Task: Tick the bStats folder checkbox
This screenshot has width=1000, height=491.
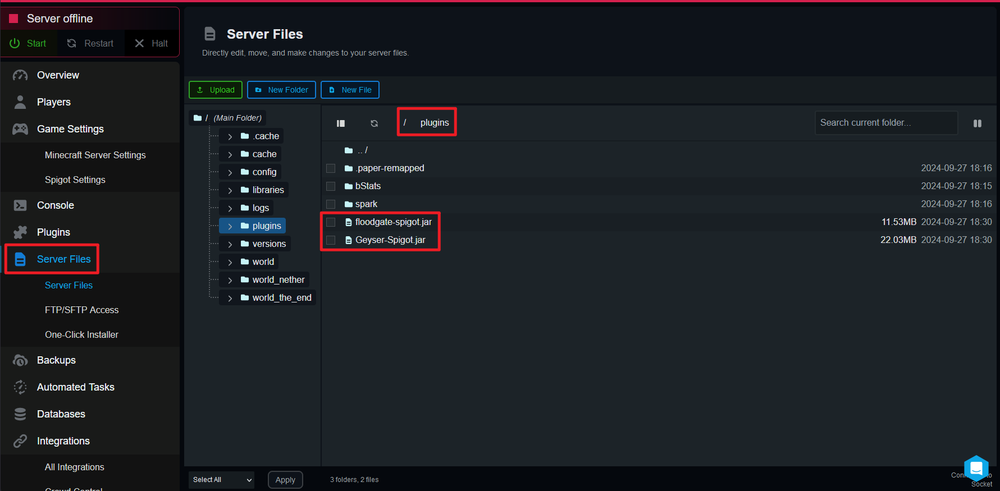Action: click(331, 186)
